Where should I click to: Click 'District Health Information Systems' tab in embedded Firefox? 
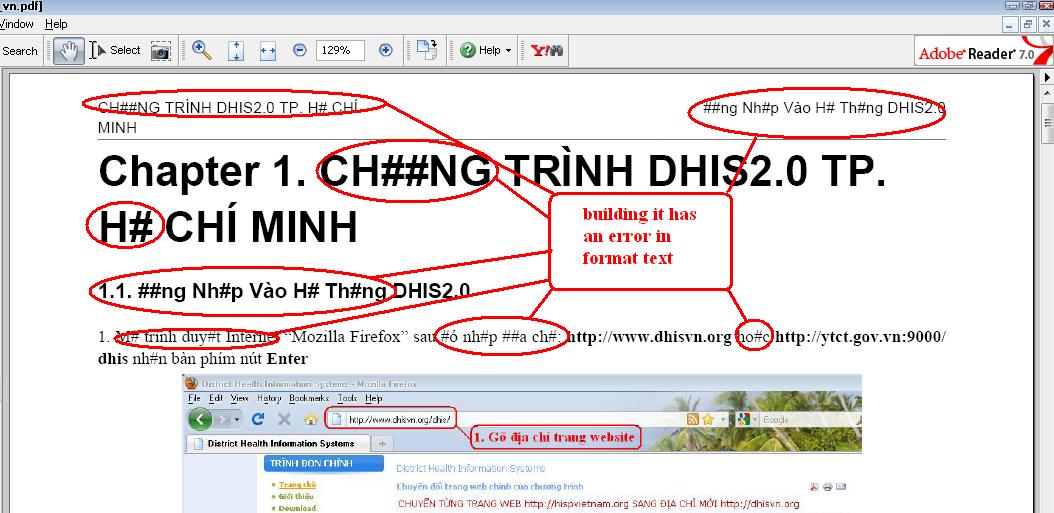pyautogui.click(x=280, y=444)
